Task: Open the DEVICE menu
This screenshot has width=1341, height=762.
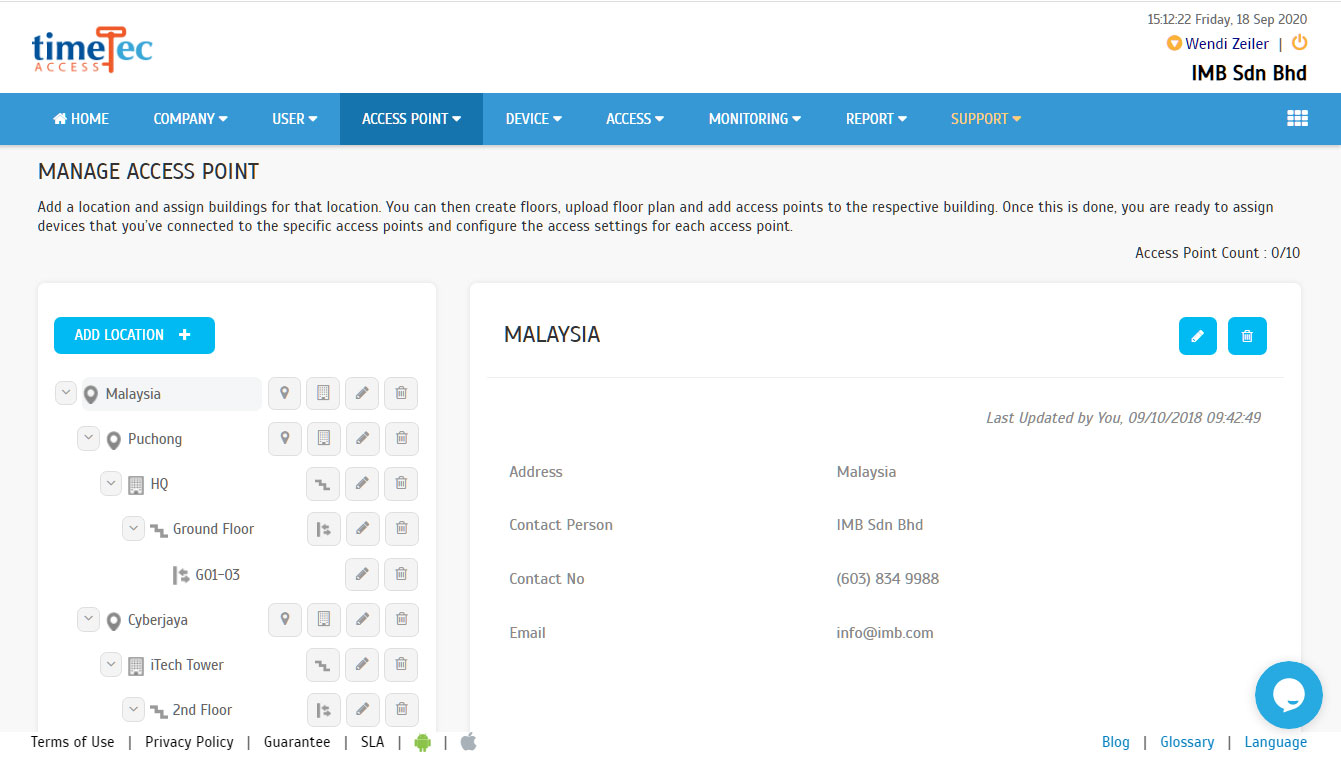Action: click(x=533, y=119)
